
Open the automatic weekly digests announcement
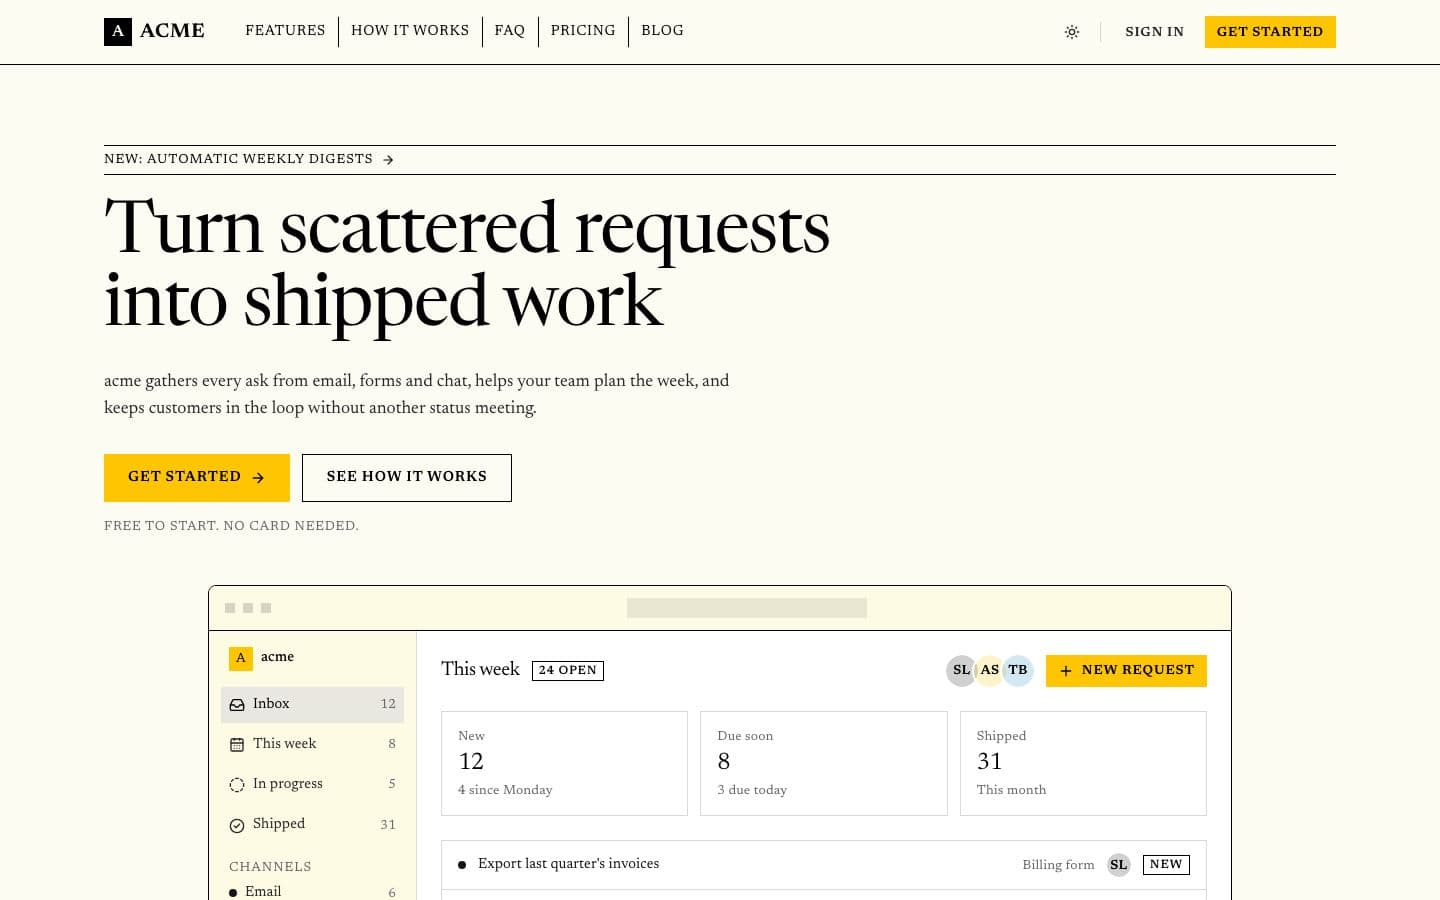249,159
